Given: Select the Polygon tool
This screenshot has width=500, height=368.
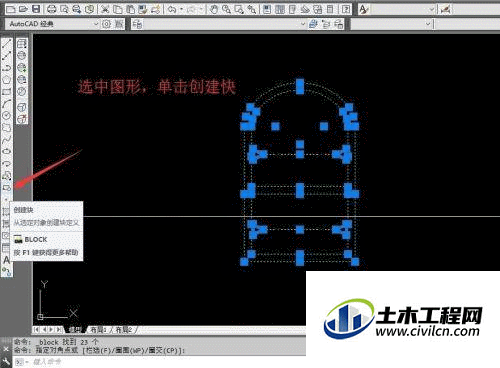Looking at the screenshot, I should coord(7,80).
